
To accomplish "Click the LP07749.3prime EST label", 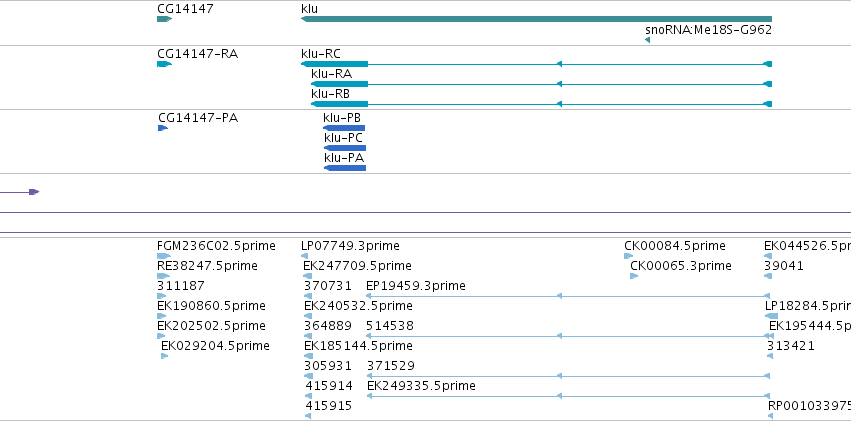I will click(x=350, y=246).
